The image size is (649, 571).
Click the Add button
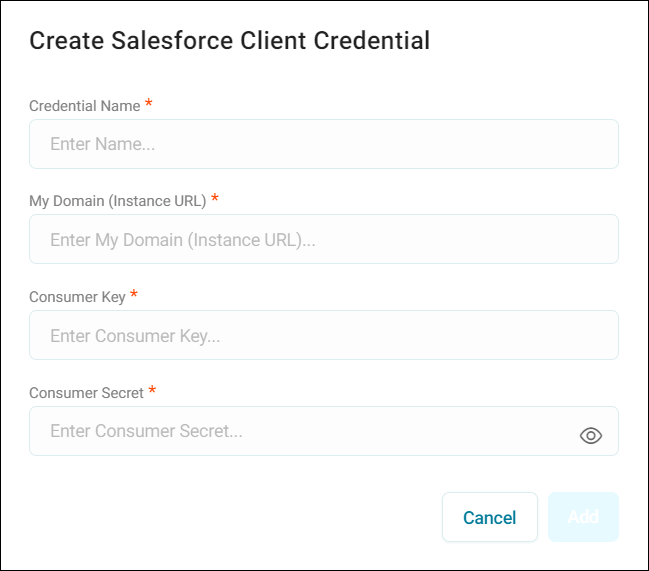583,517
